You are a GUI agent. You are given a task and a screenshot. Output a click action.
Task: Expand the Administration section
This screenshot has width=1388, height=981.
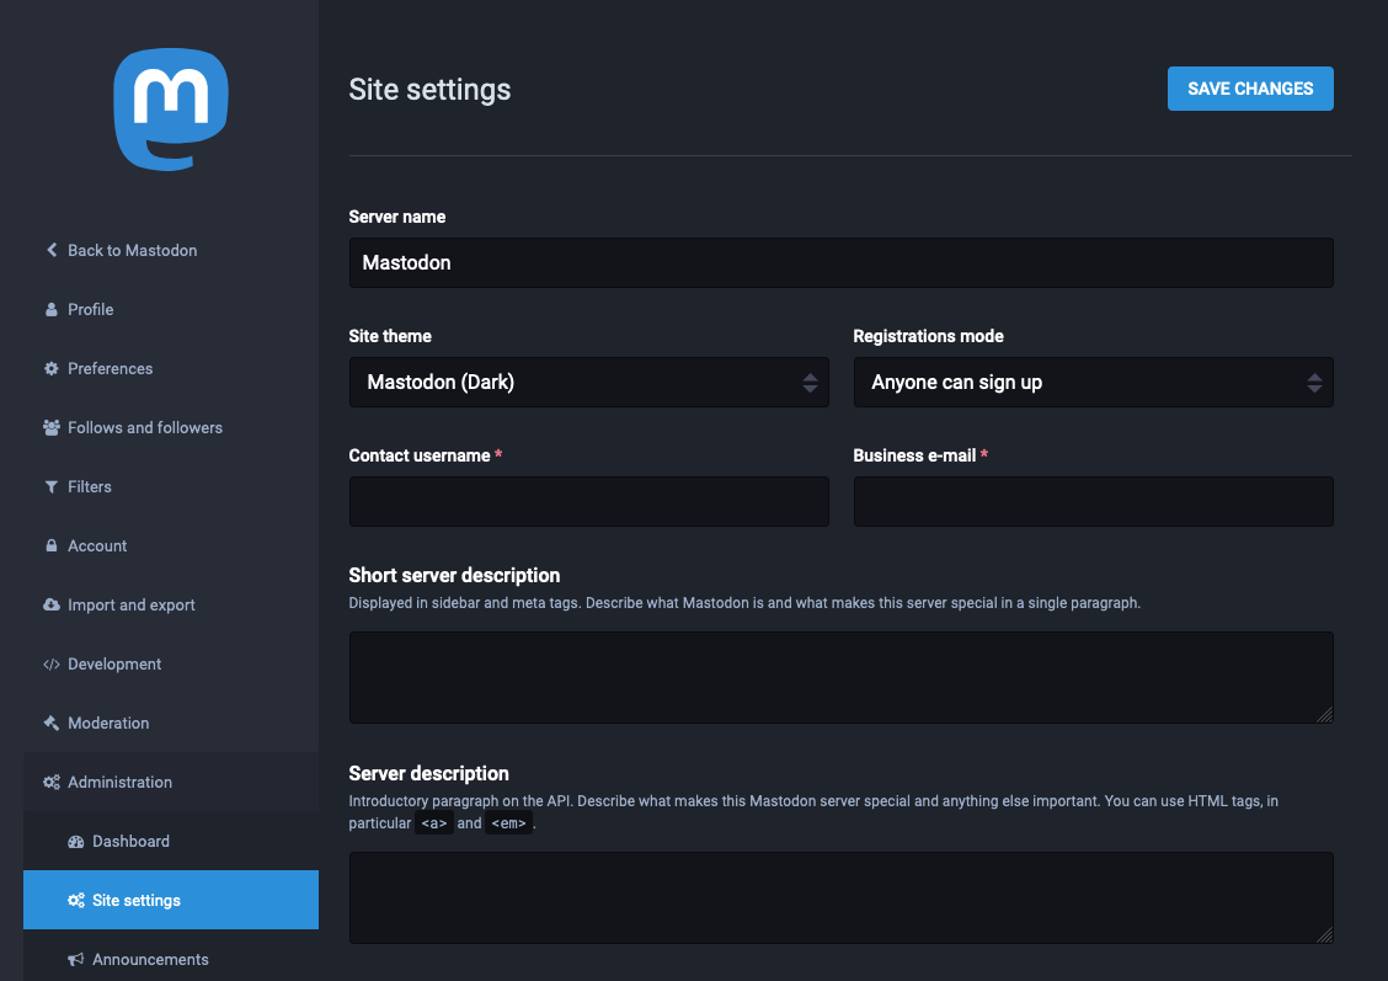tap(120, 781)
